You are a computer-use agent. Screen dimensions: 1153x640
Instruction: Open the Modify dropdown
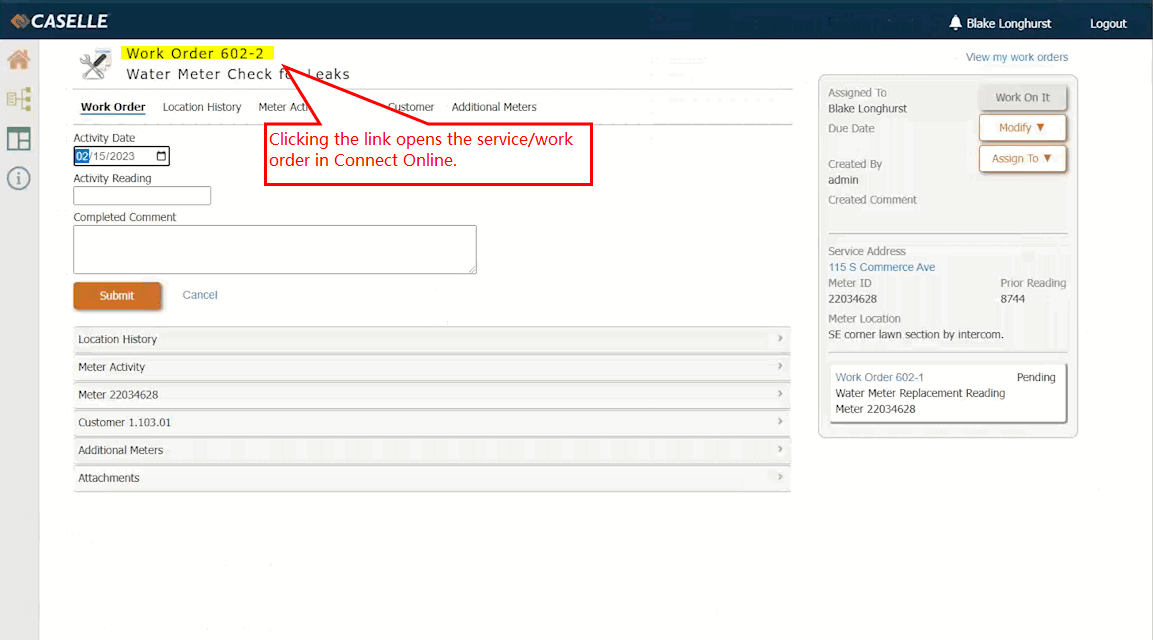(x=1022, y=128)
